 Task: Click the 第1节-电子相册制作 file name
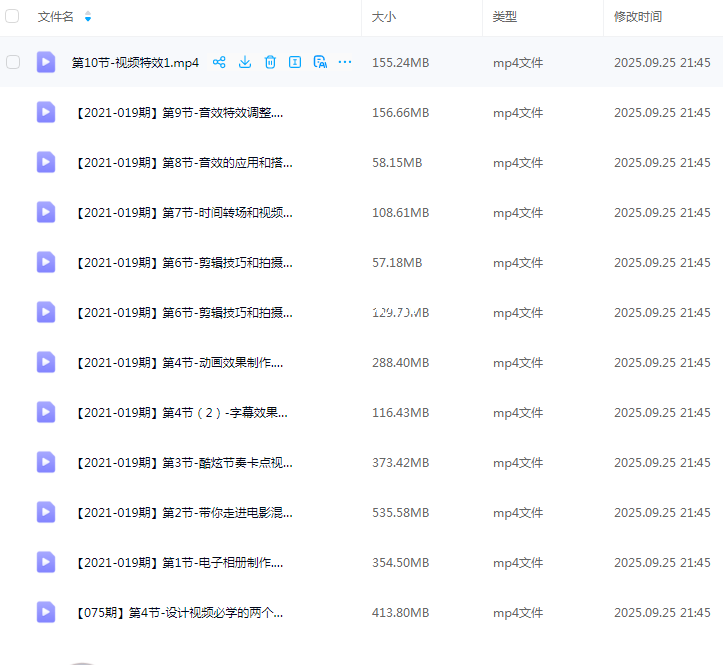pos(179,562)
